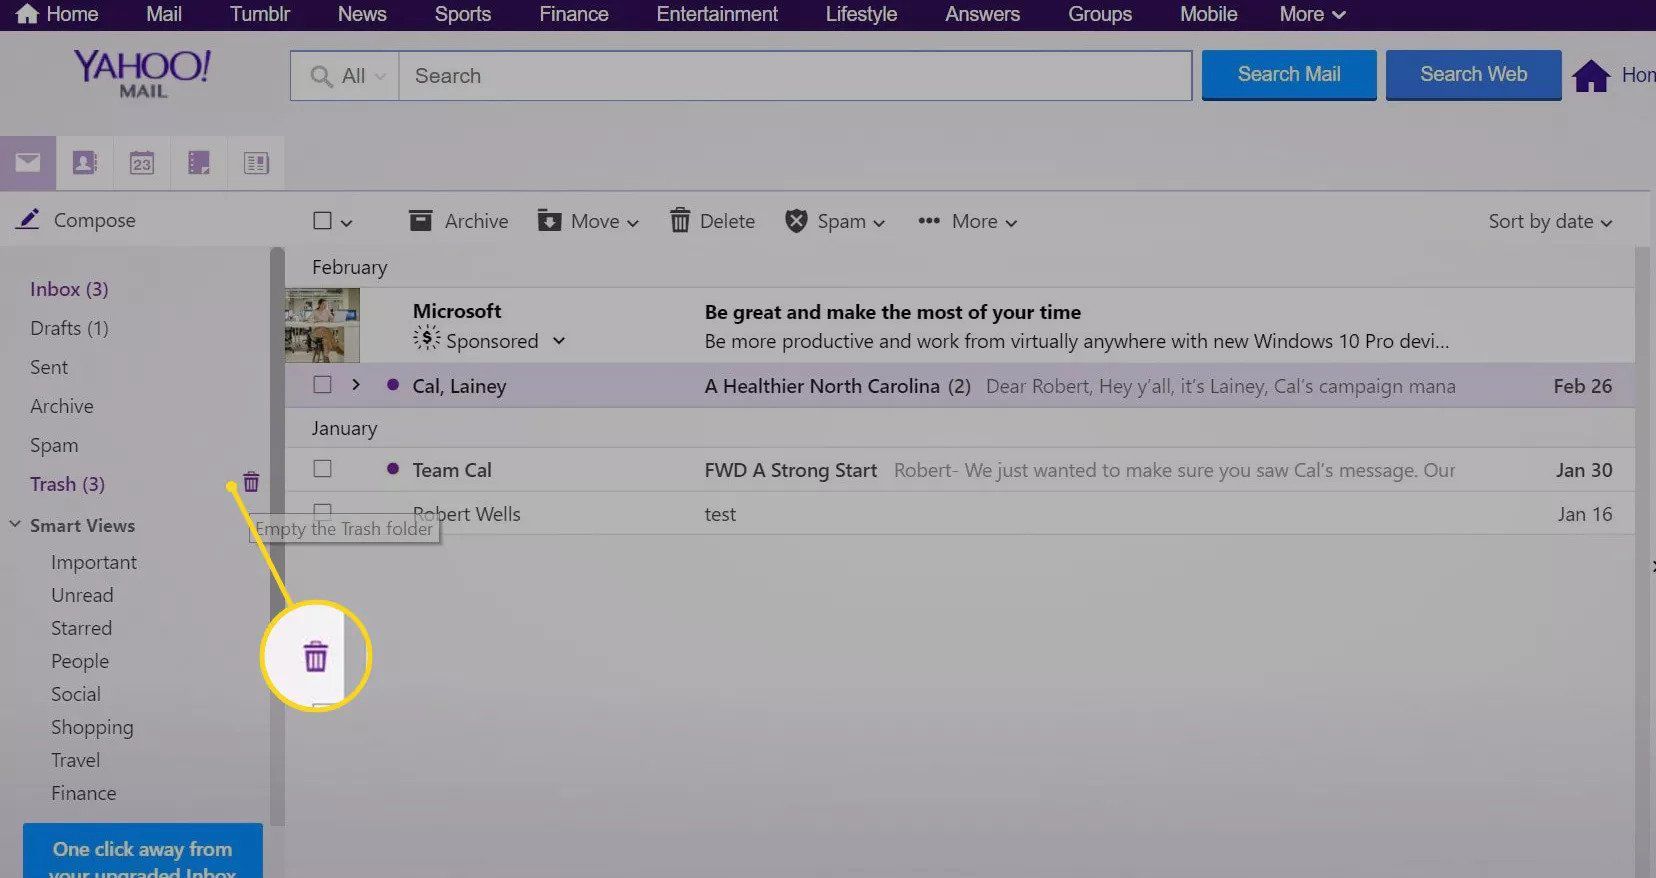Expand the Cal, Lainey conversation thread
Screen dimensions: 1656x878
(x=356, y=385)
